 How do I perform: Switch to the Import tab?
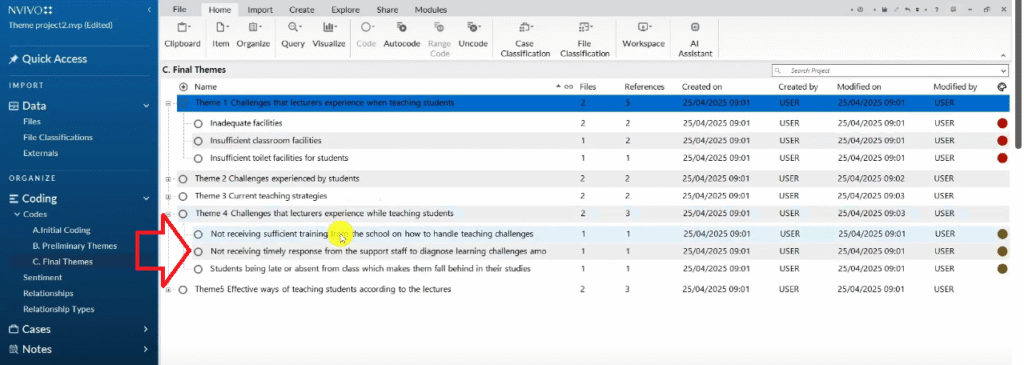(261, 10)
